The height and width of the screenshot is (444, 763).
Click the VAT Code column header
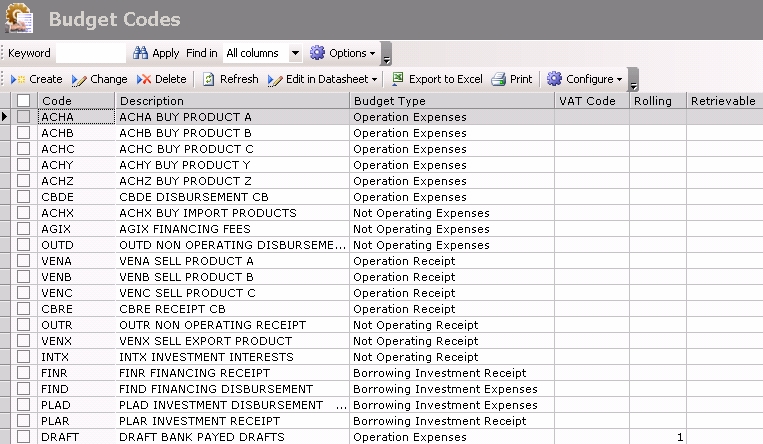591,101
